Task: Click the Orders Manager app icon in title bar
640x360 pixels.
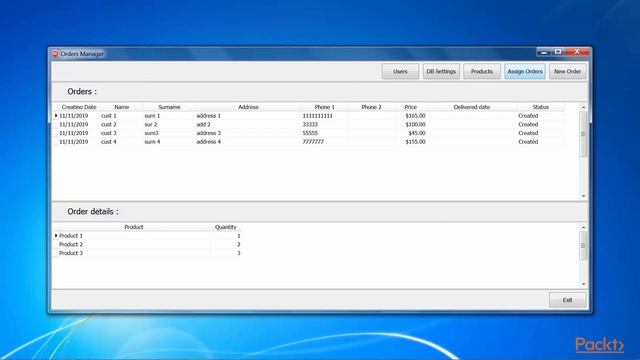Action: [x=56, y=53]
